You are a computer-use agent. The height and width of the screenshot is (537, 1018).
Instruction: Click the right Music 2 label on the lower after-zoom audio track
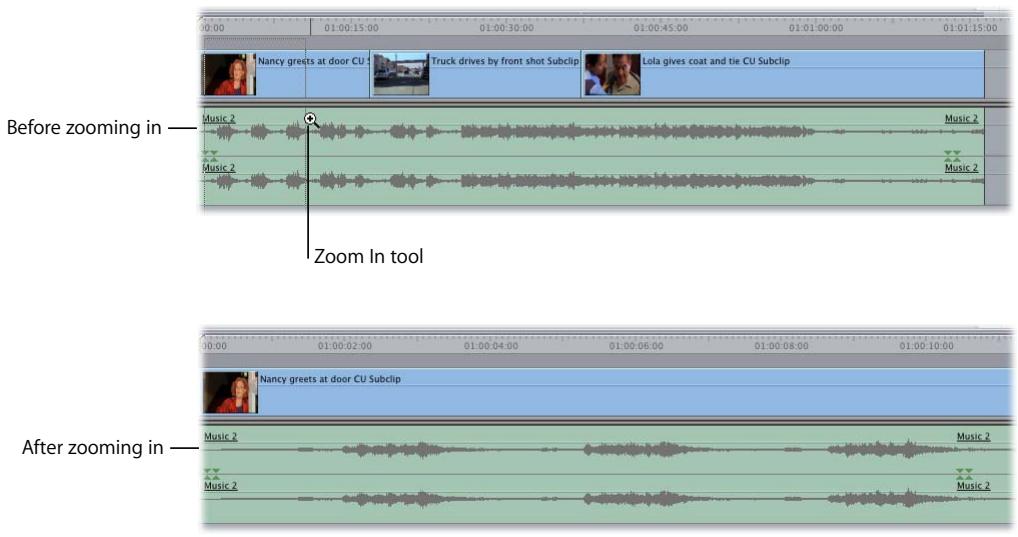point(974,486)
